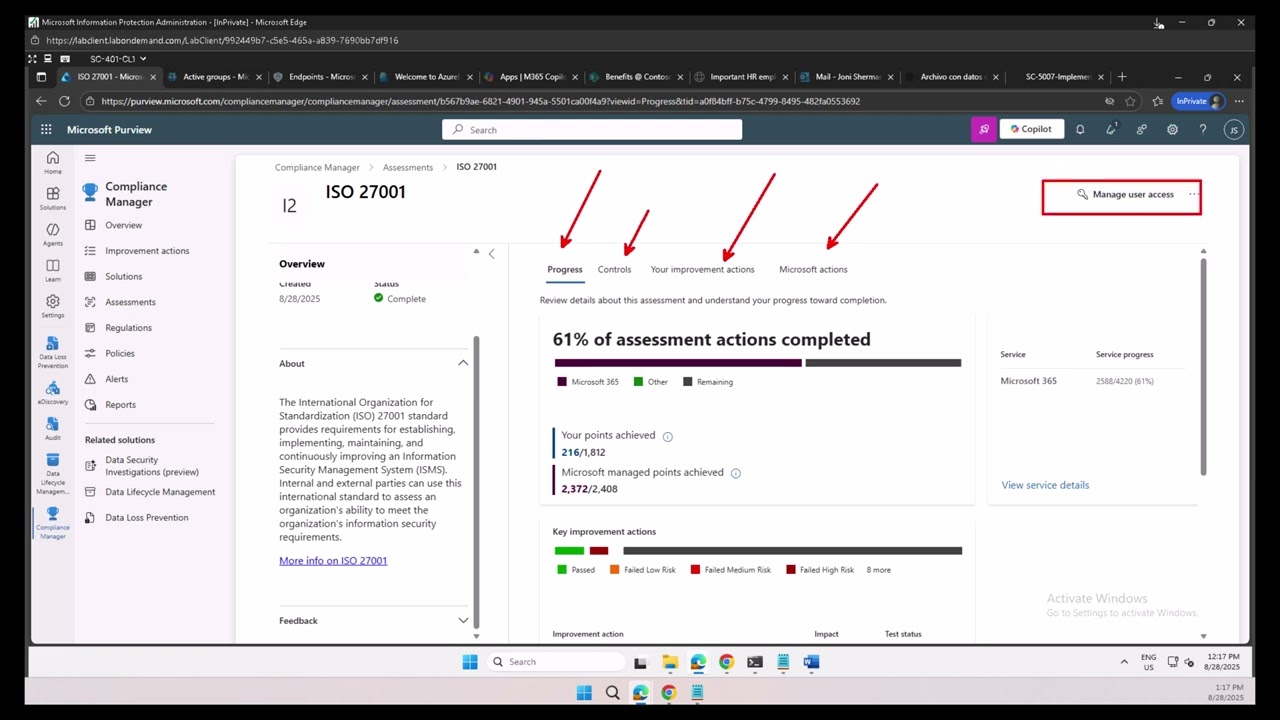Image resolution: width=1280 pixels, height=720 pixels.
Task: Go back in the browser
Action: click(x=41, y=101)
